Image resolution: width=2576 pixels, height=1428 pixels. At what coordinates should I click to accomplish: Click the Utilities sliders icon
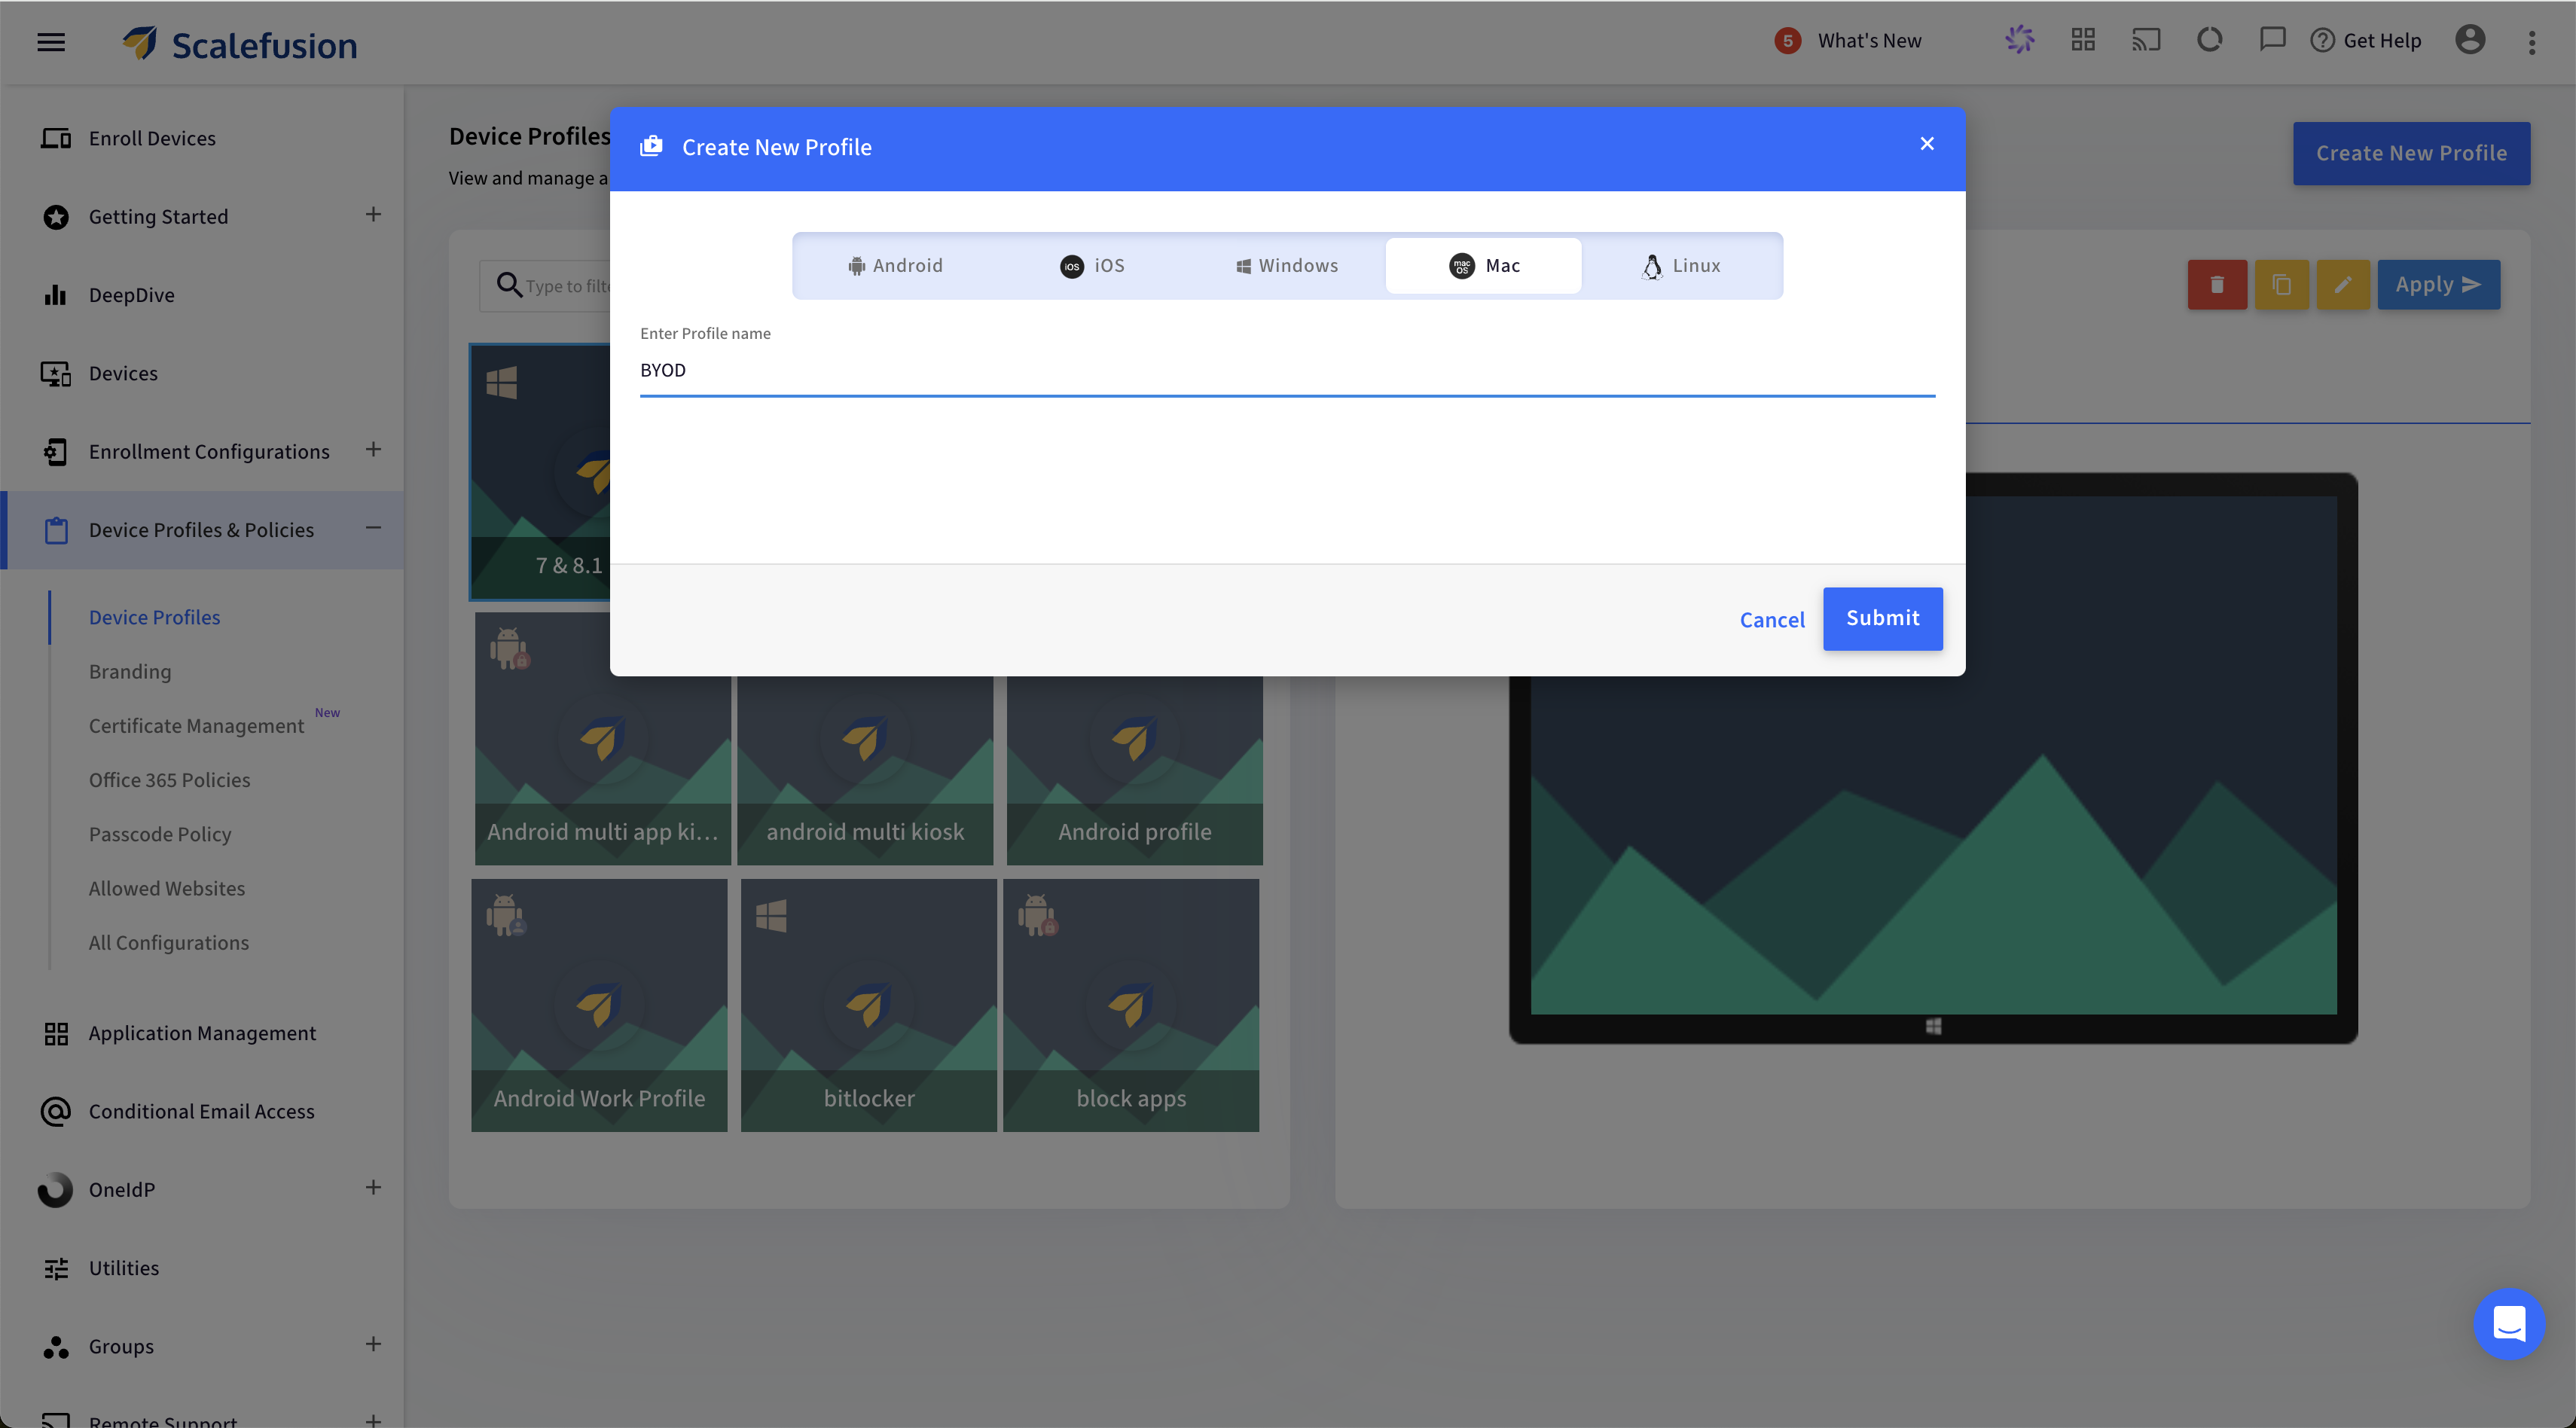click(x=56, y=1268)
